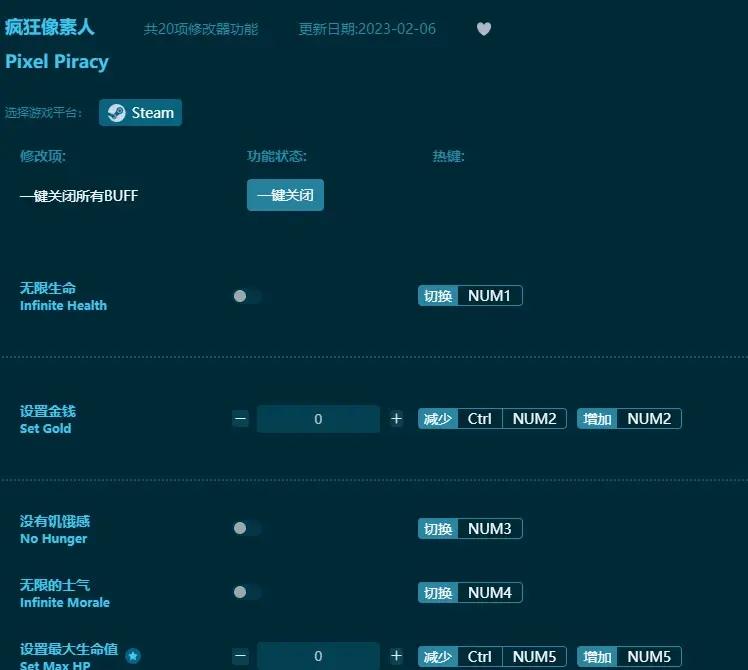This screenshot has height=670, width=748.
Task: Click the Set Max HP value field
Action: click(318, 656)
